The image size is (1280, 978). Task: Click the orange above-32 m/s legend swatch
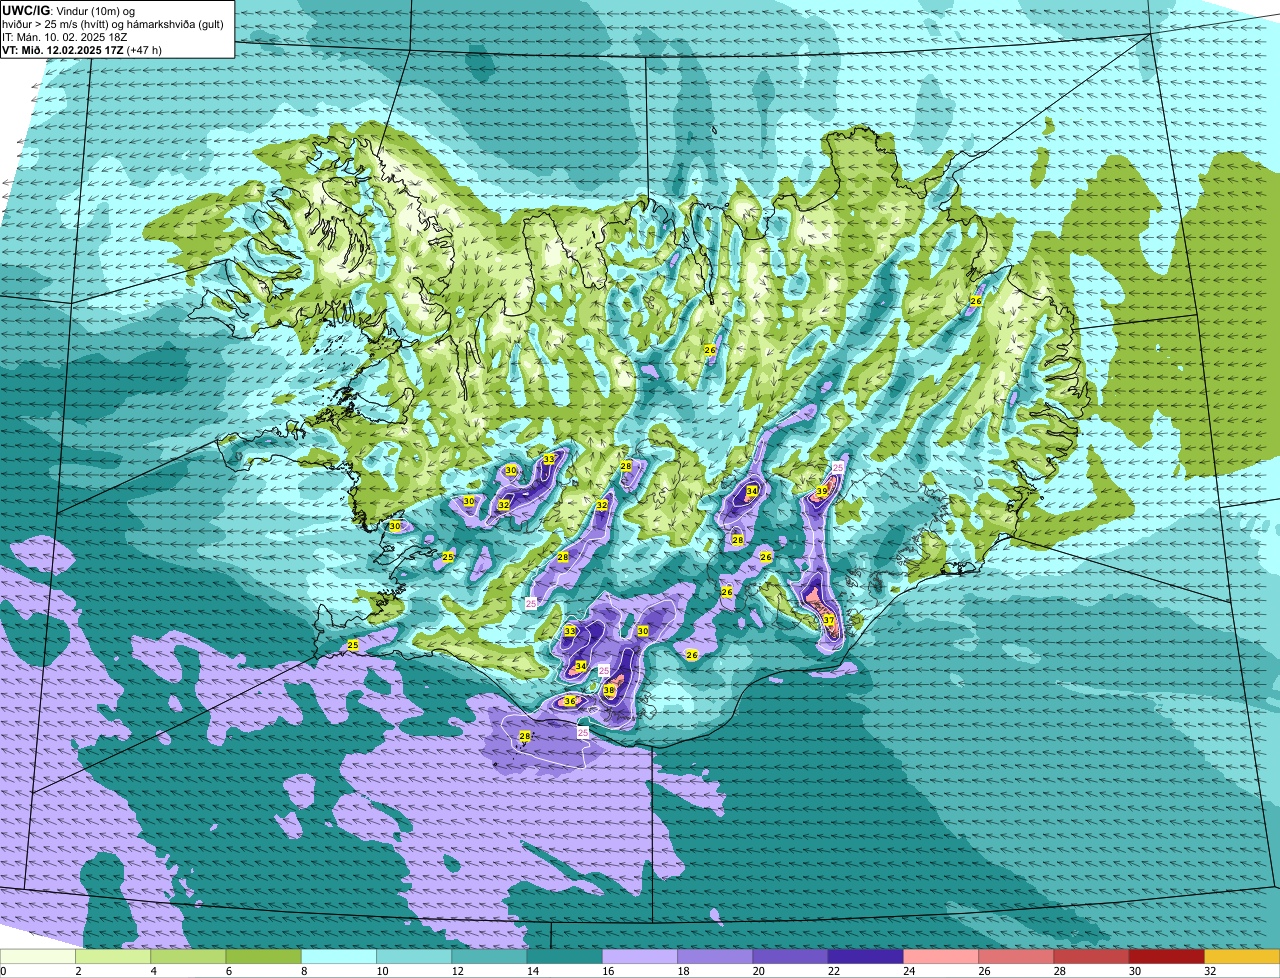(1242, 956)
